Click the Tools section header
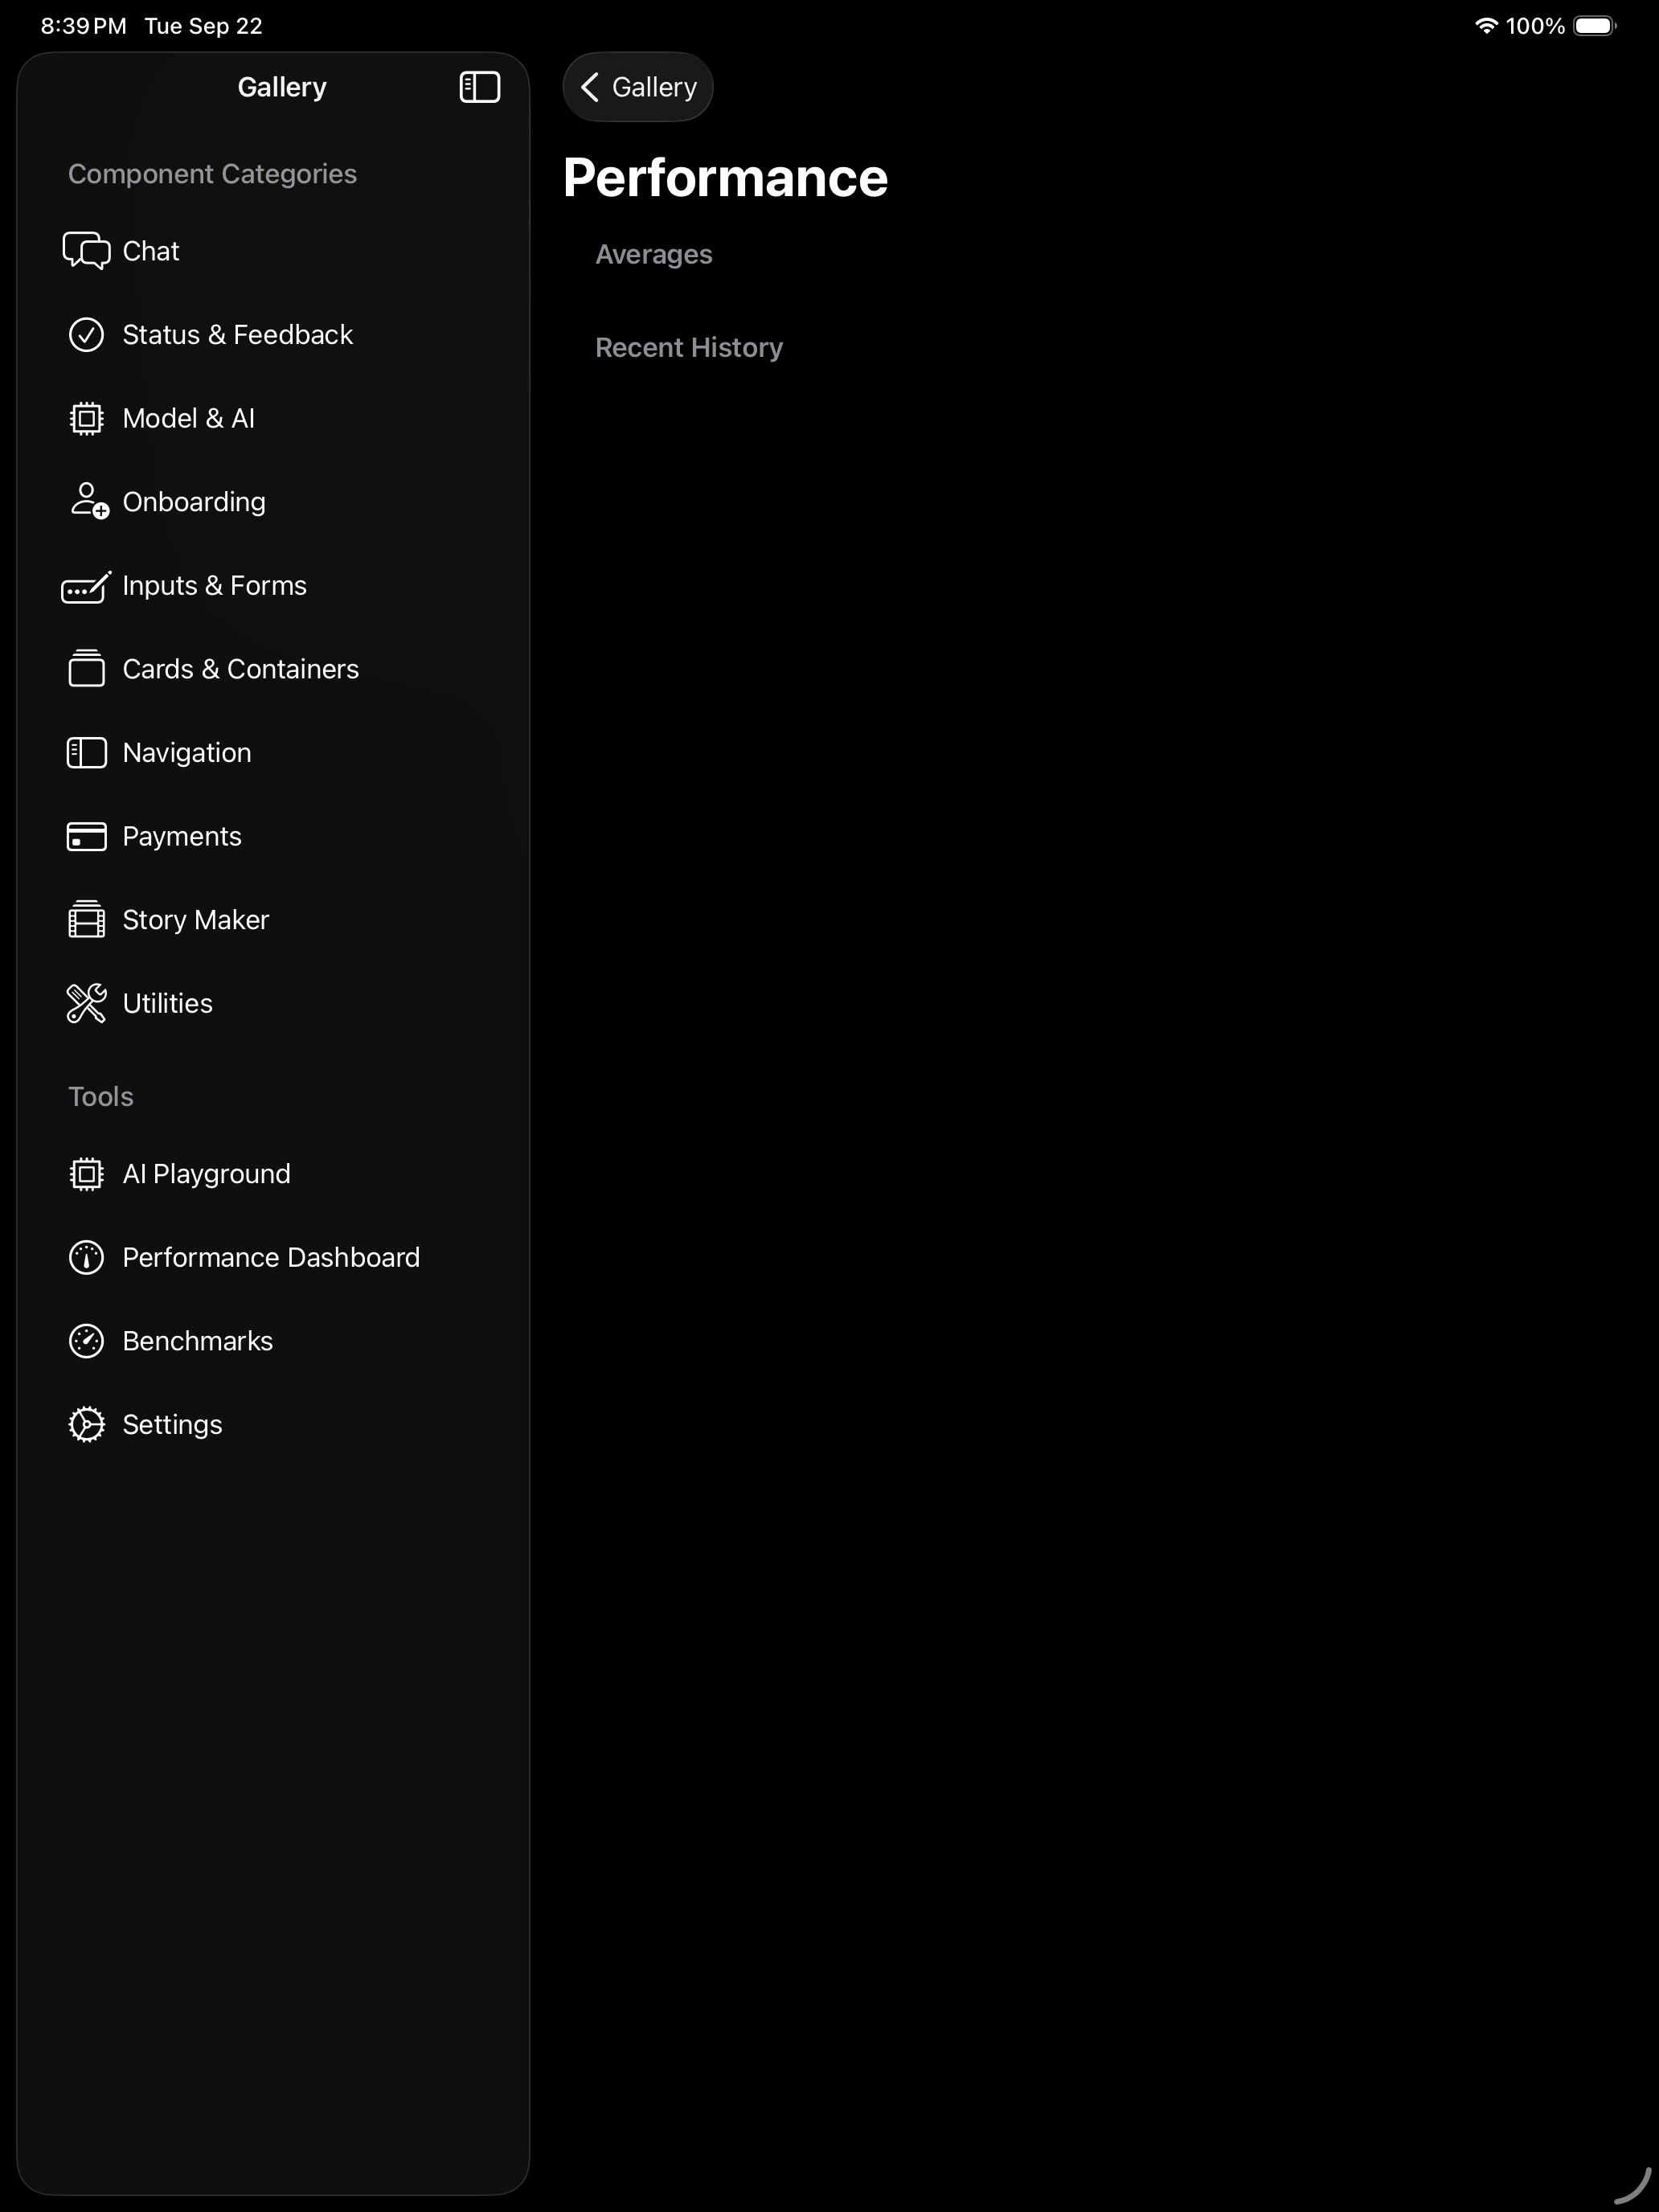 (101, 1097)
